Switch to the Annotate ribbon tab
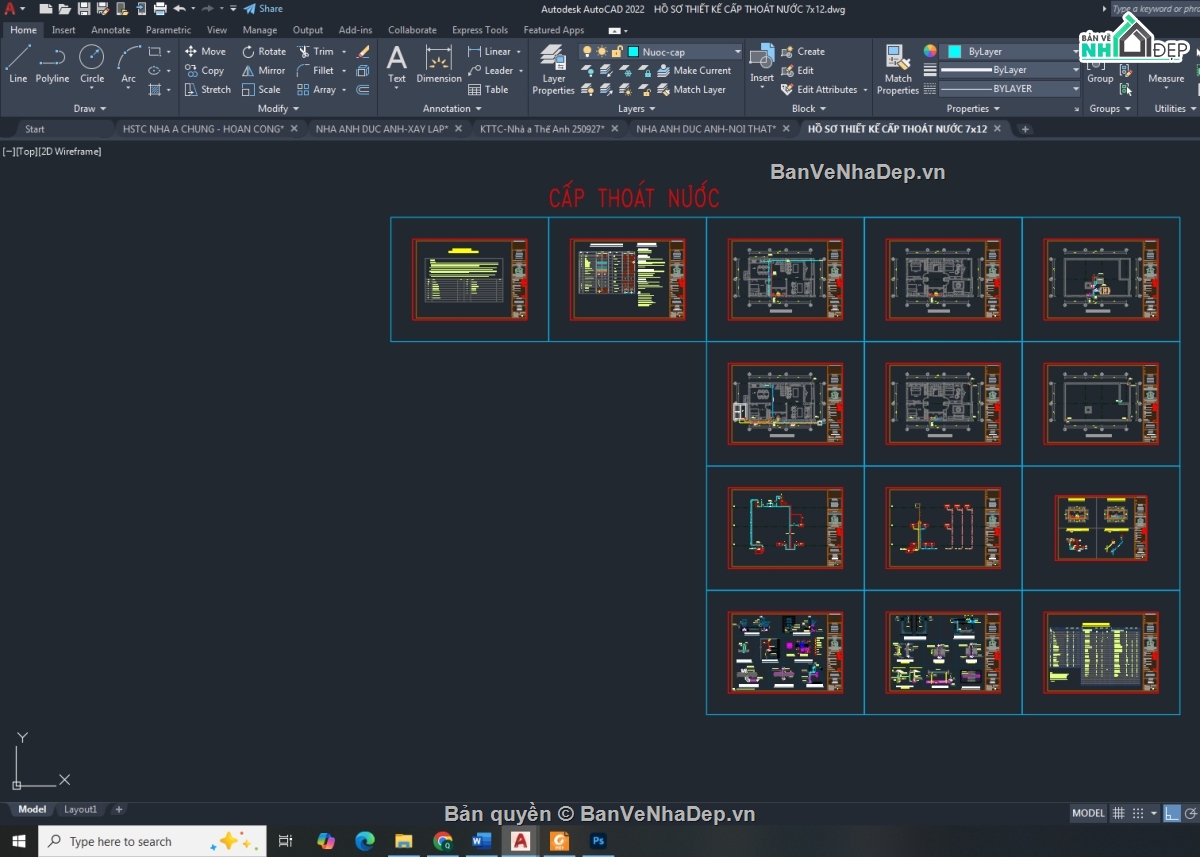 click(110, 29)
